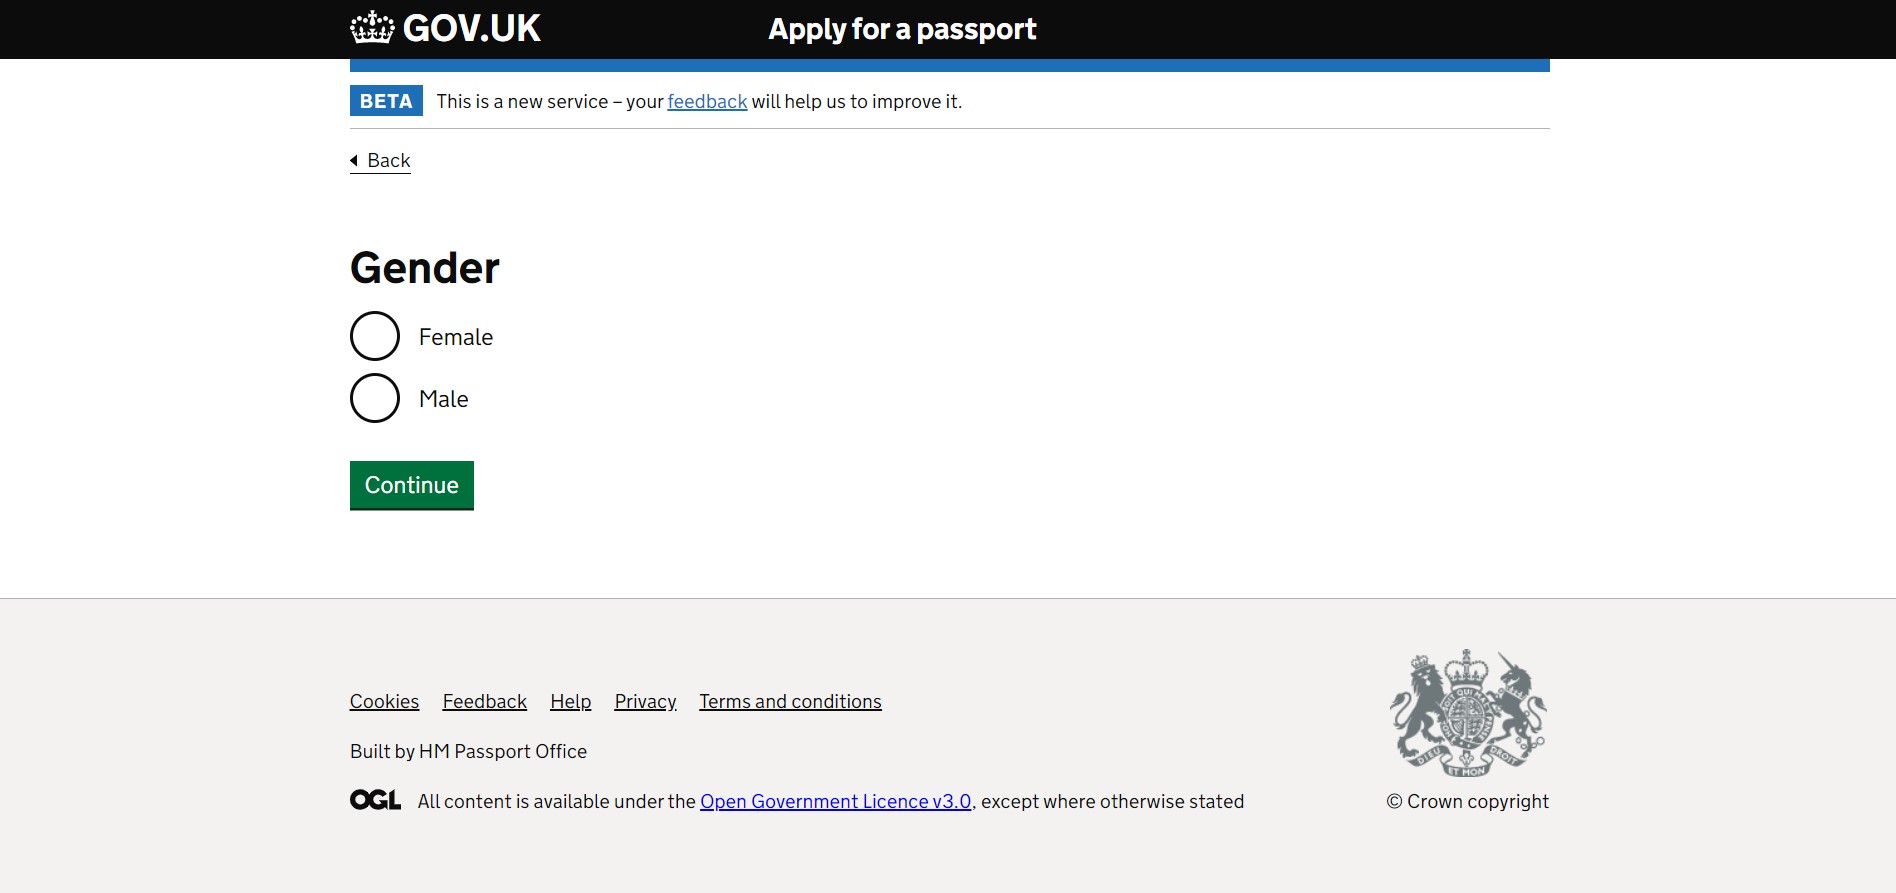This screenshot has width=1896, height=893.
Task: View the Privacy footer link
Action: 645,701
